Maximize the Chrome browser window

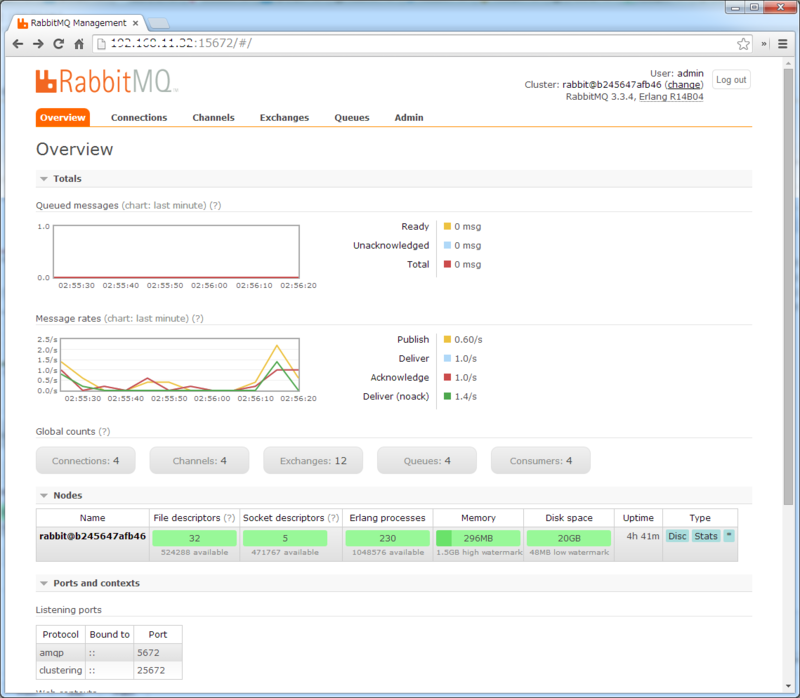coord(754,7)
